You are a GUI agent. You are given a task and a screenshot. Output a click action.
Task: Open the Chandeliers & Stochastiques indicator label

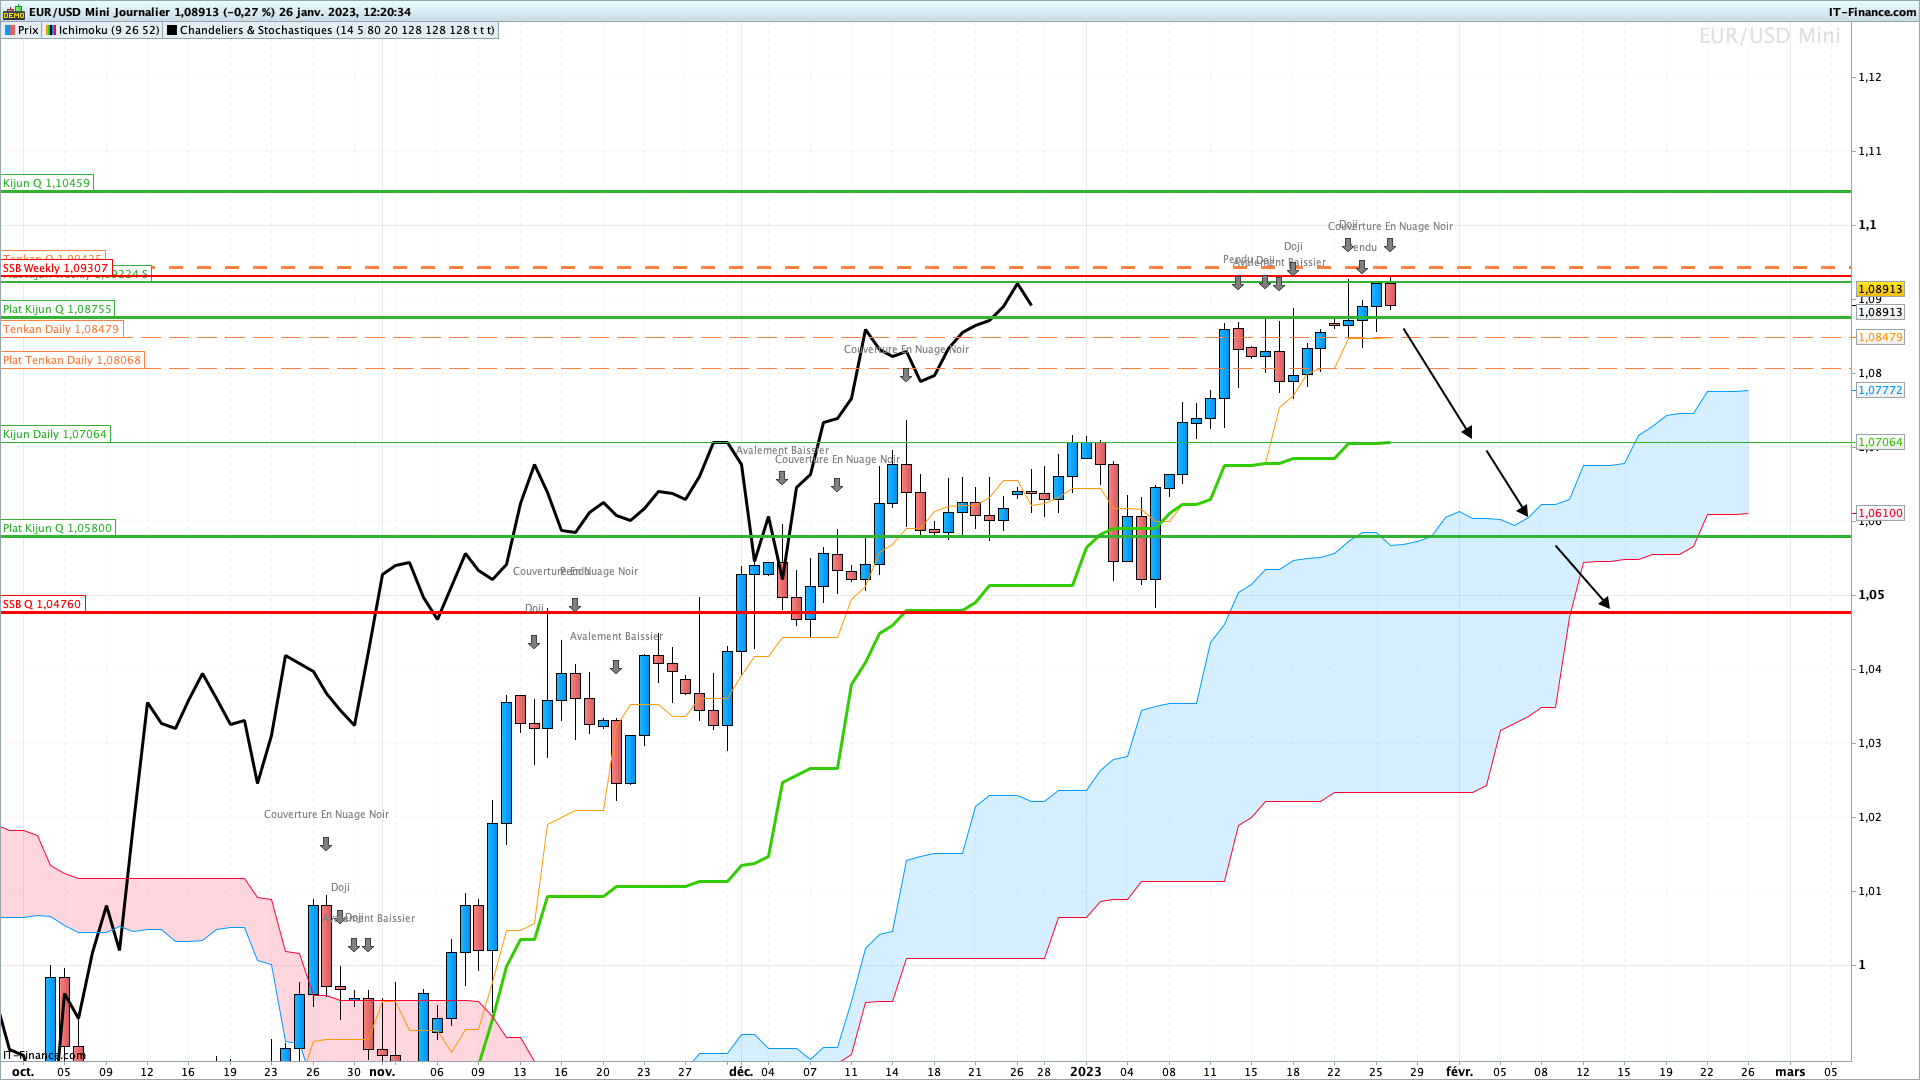point(337,30)
